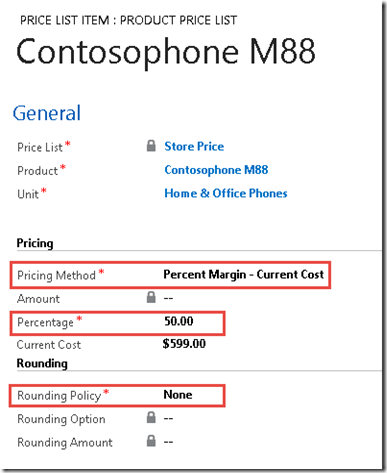Select the Pricing Method value field
The image size is (387, 473).
[243, 274]
